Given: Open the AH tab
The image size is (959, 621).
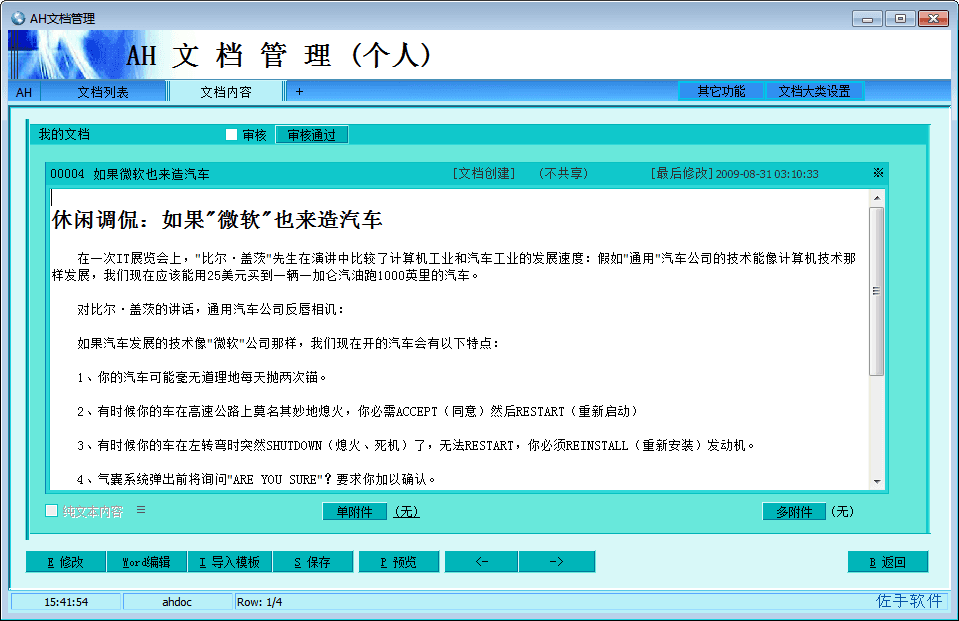Looking at the screenshot, I should tap(24, 92).
